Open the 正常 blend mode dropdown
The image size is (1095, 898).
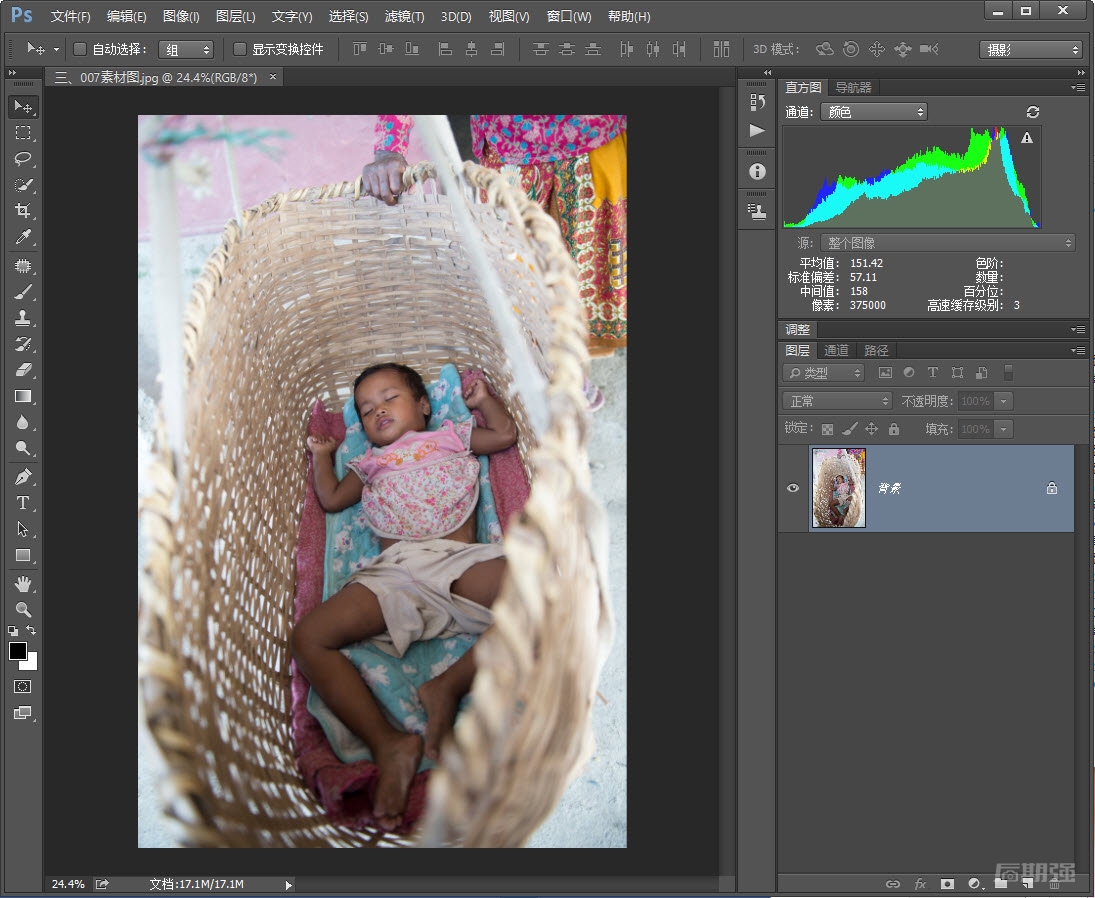(837, 401)
